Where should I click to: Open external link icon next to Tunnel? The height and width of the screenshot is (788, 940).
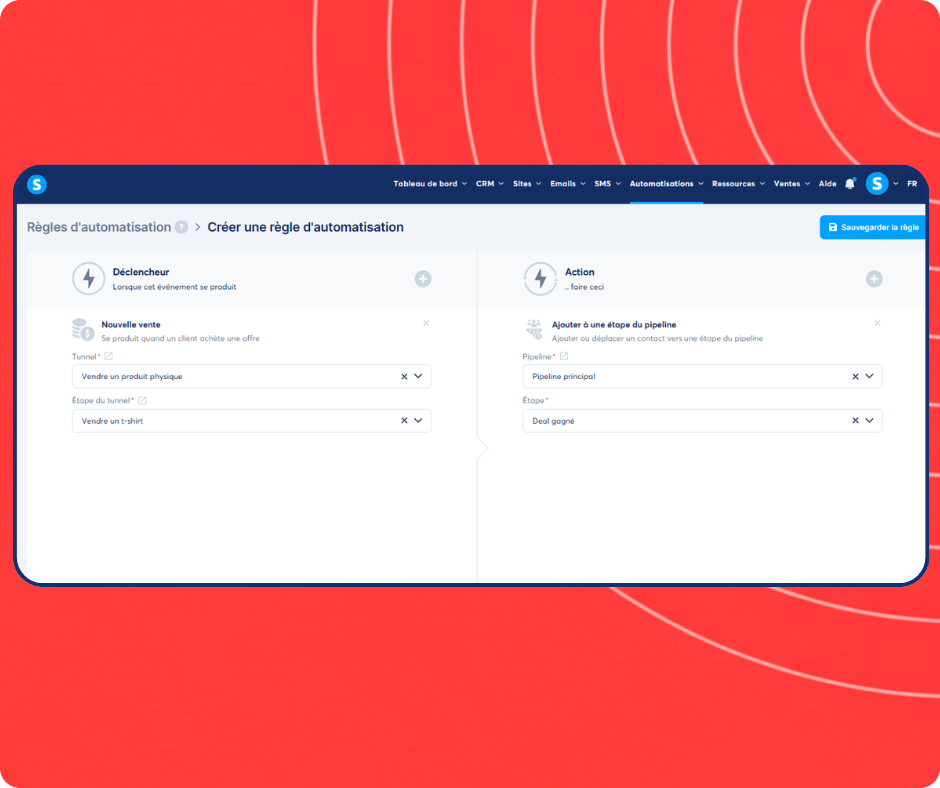tap(109, 356)
